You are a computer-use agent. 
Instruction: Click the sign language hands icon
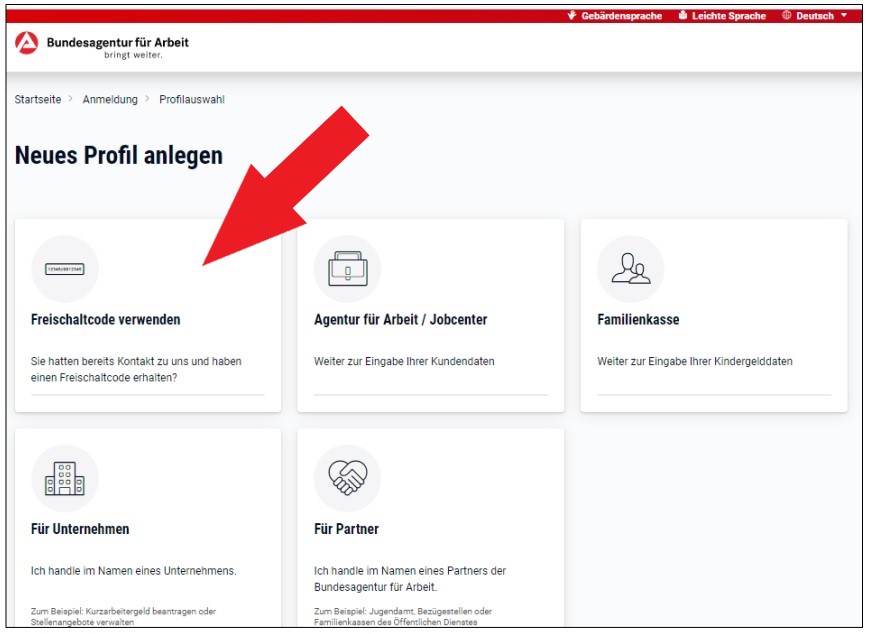[x=570, y=15]
